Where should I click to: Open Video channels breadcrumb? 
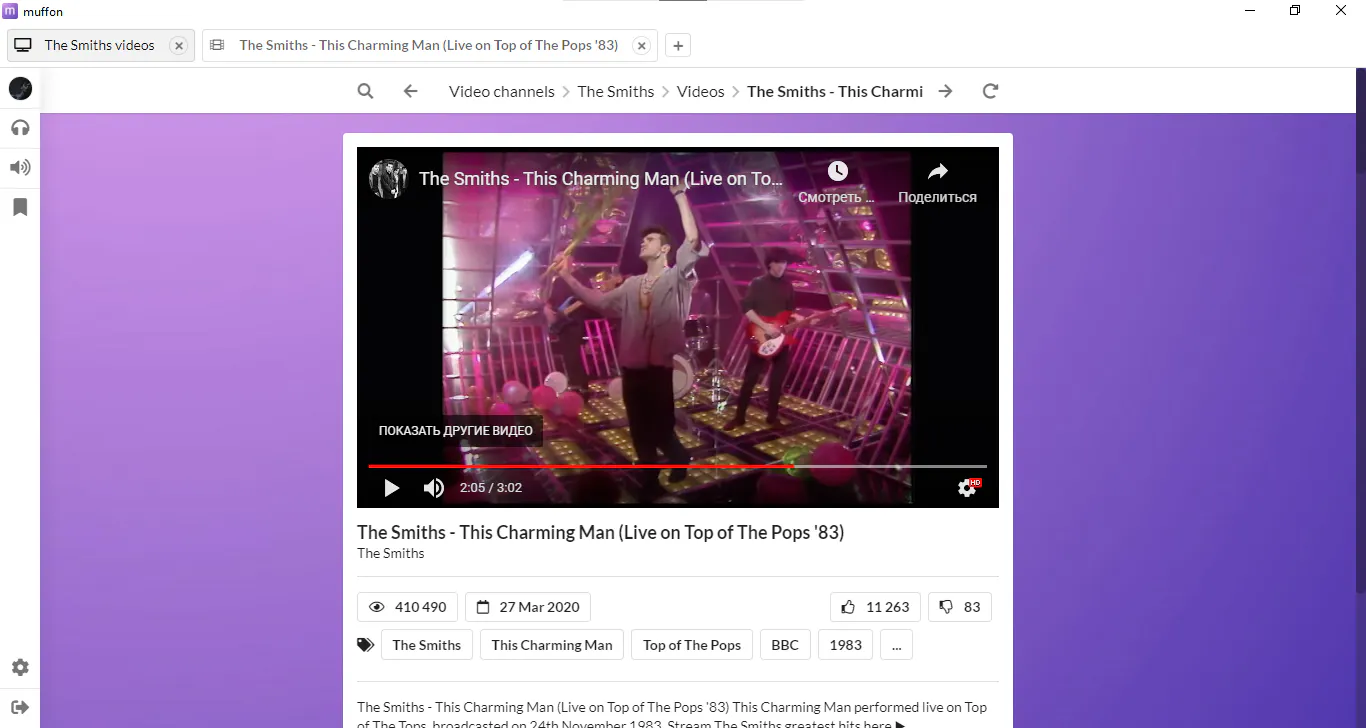click(501, 91)
